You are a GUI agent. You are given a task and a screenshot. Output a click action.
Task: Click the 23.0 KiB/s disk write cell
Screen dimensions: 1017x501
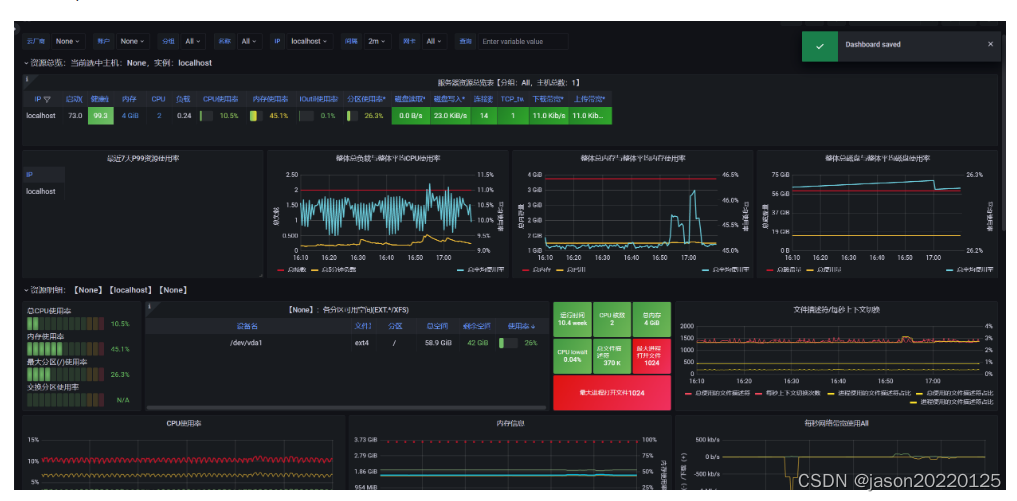pyautogui.click(x=450, y=116)
